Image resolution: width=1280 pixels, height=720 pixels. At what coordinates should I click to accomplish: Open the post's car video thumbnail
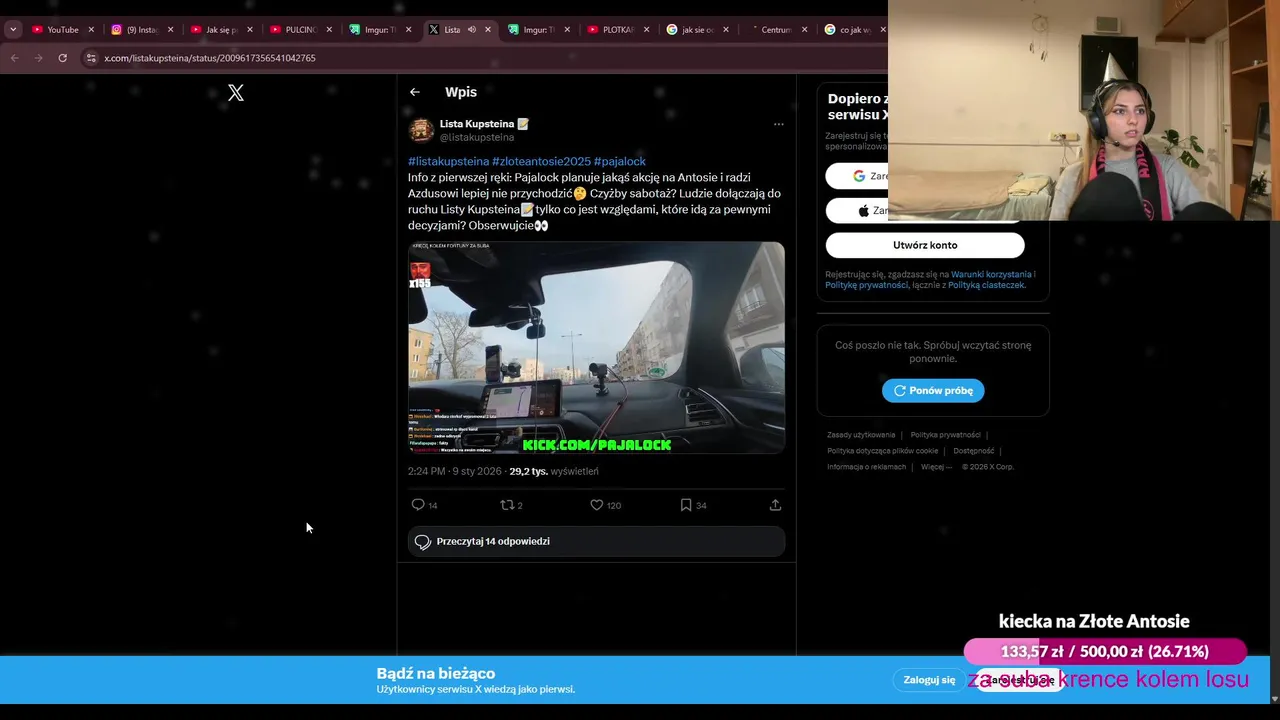coord(596,347)
